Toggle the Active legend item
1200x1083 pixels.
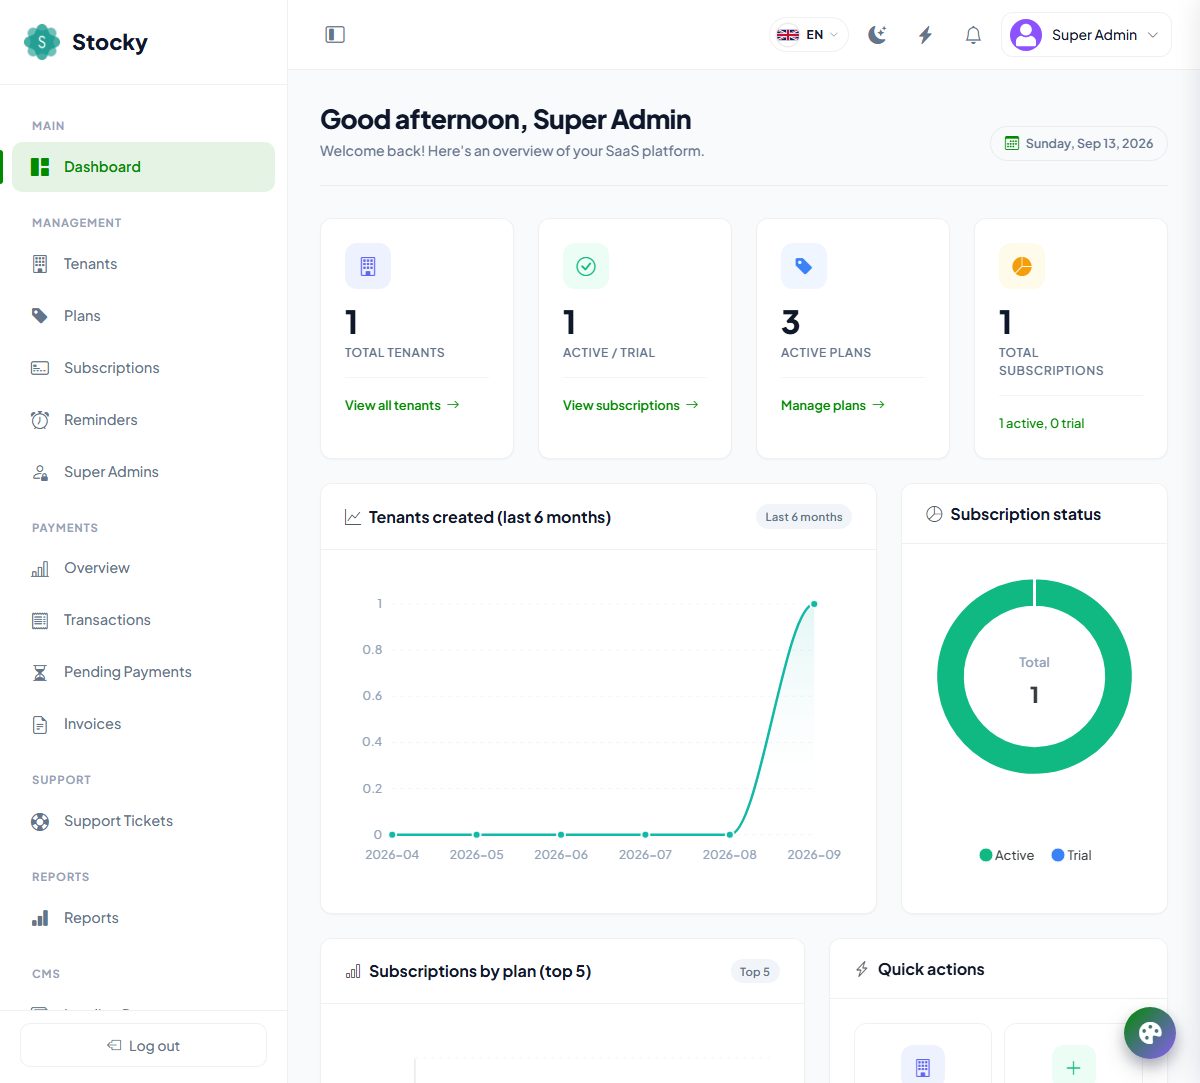(x=1006, y=855)
